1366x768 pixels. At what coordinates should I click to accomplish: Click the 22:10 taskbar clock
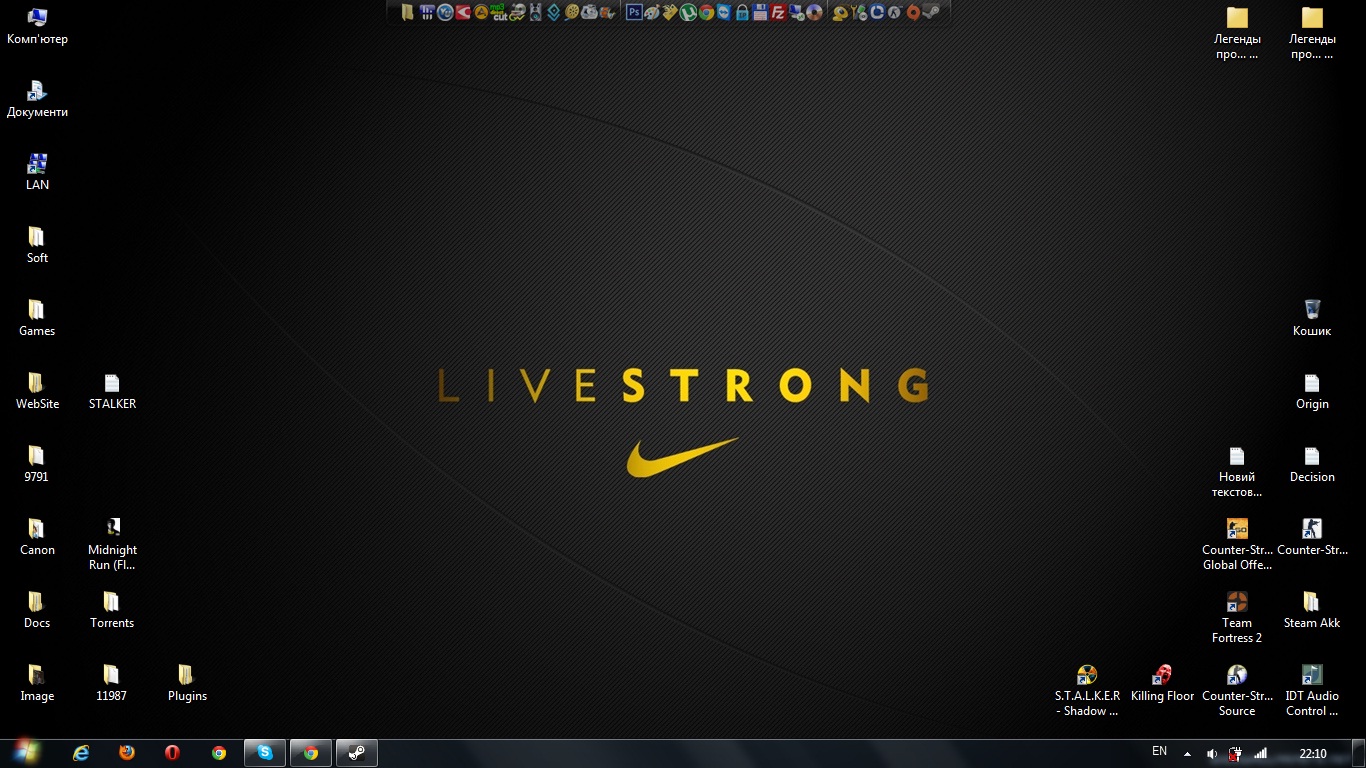coord(1313,753)
